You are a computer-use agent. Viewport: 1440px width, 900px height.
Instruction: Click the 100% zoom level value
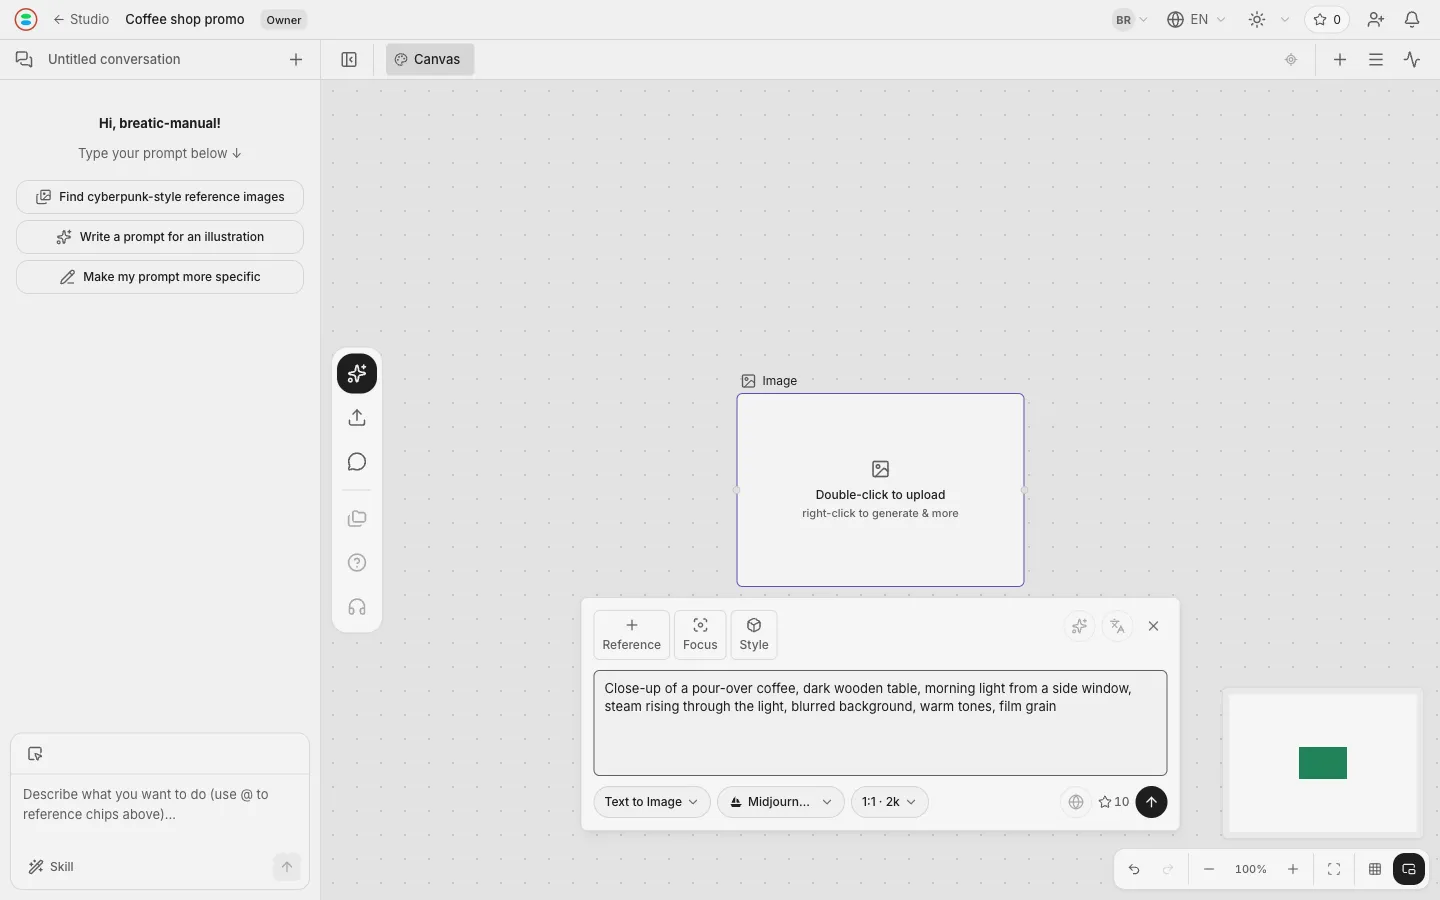1251,869
